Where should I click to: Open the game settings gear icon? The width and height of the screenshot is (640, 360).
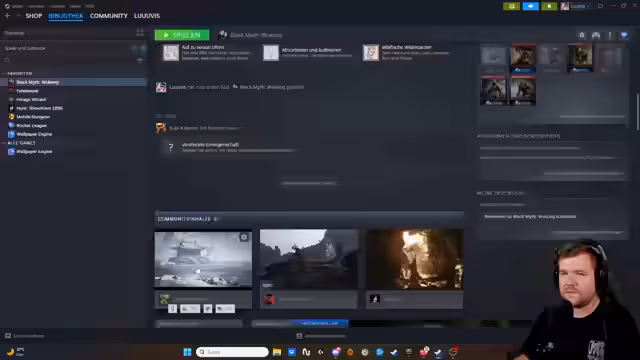(582, 35)
